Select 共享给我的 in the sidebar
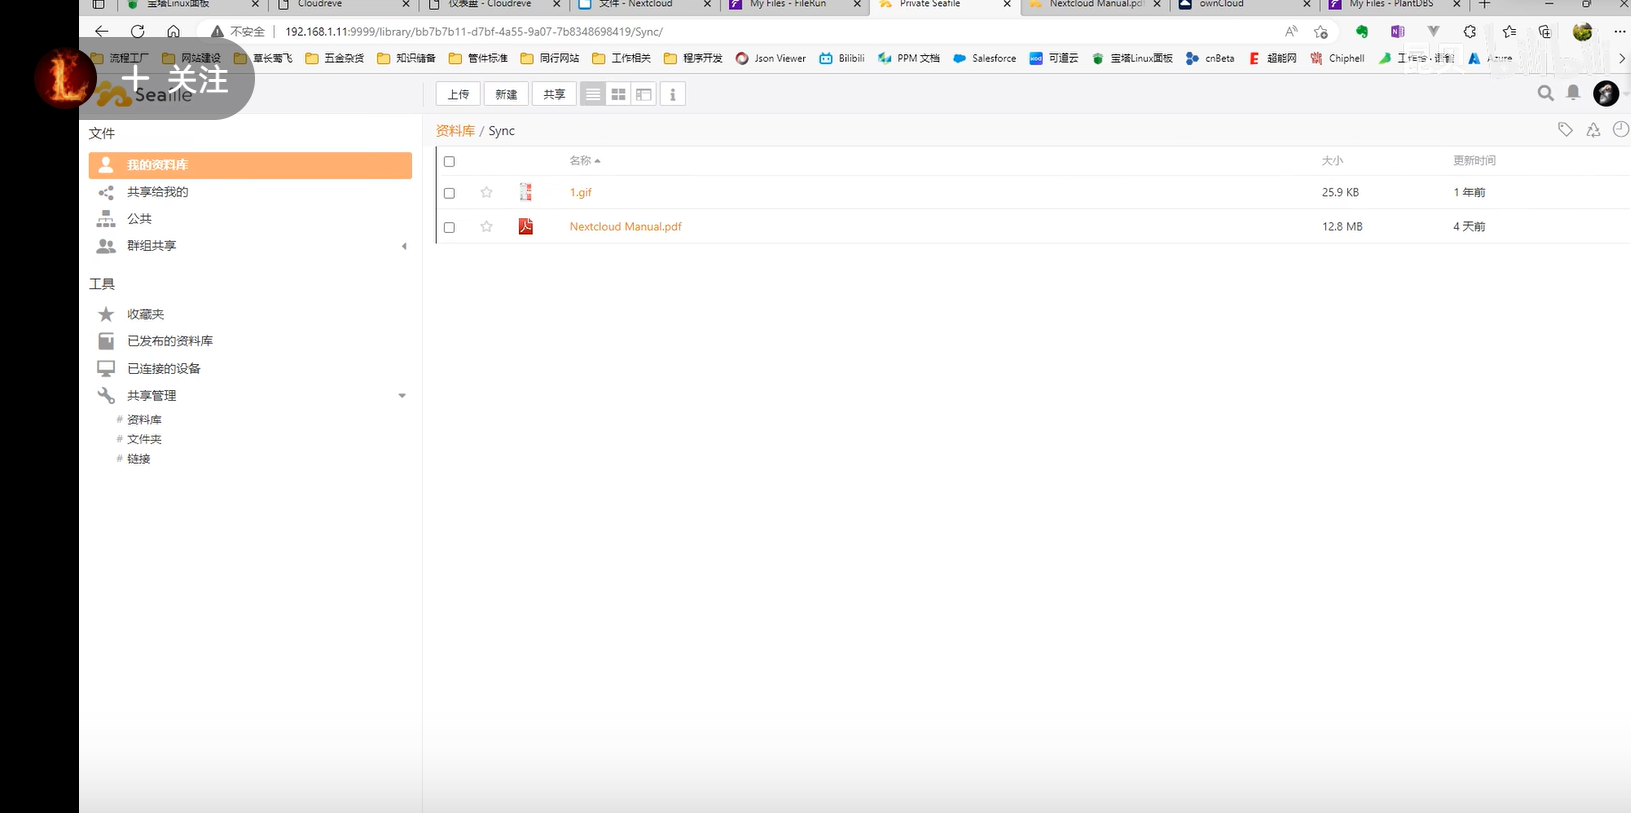This screenshot has width=1631, height=813. coord(157,192)
